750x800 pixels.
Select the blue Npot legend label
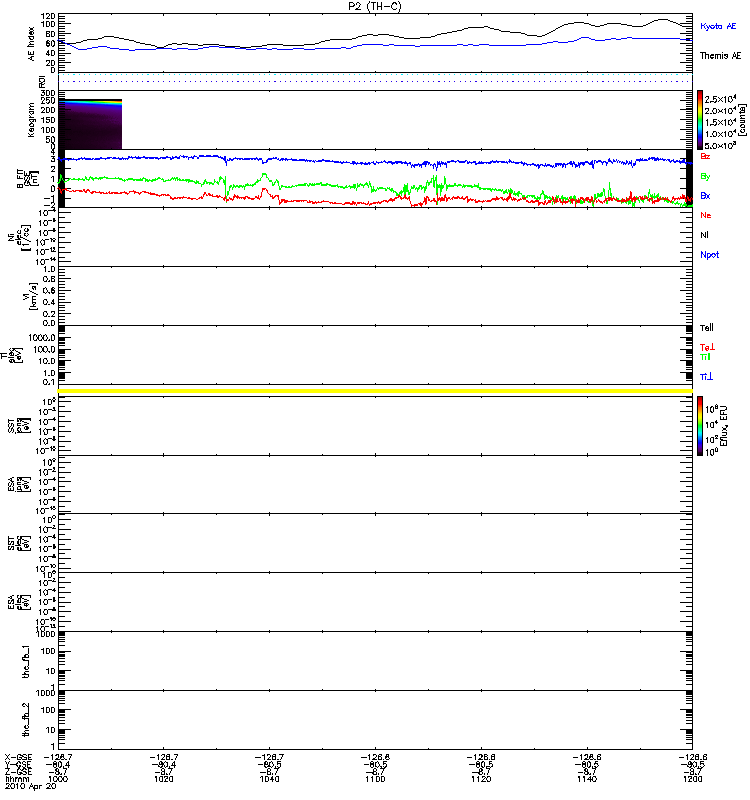[x=710, y=255]
